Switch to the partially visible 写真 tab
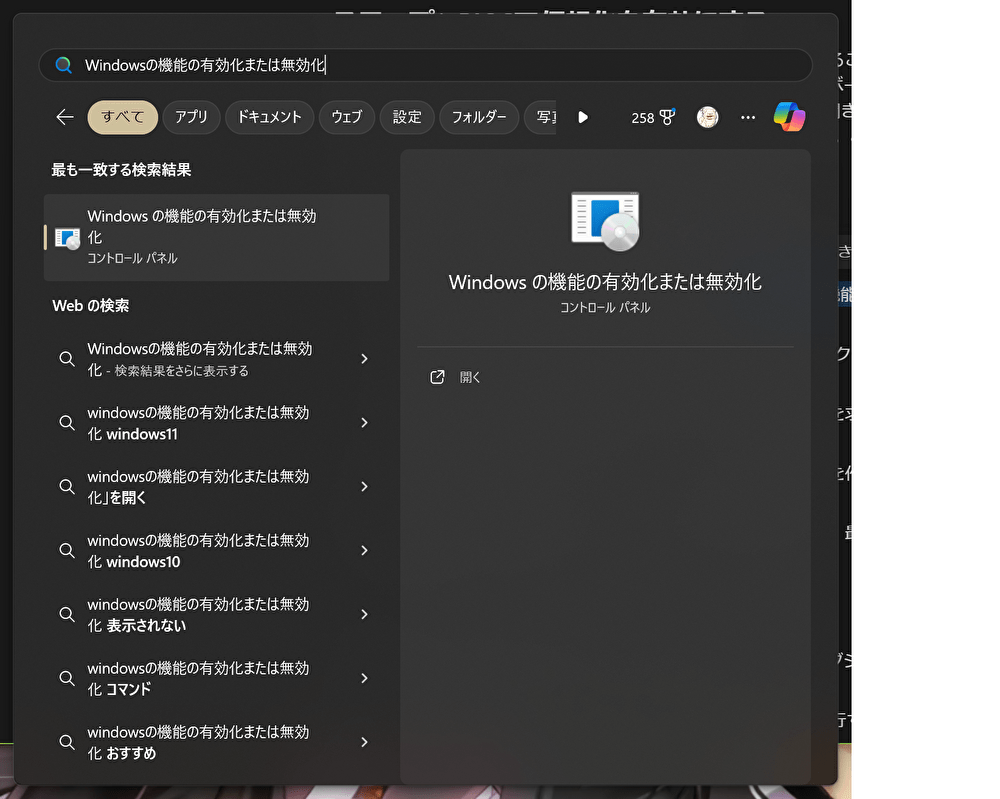 pyautogui.click(x=541, y=117)
